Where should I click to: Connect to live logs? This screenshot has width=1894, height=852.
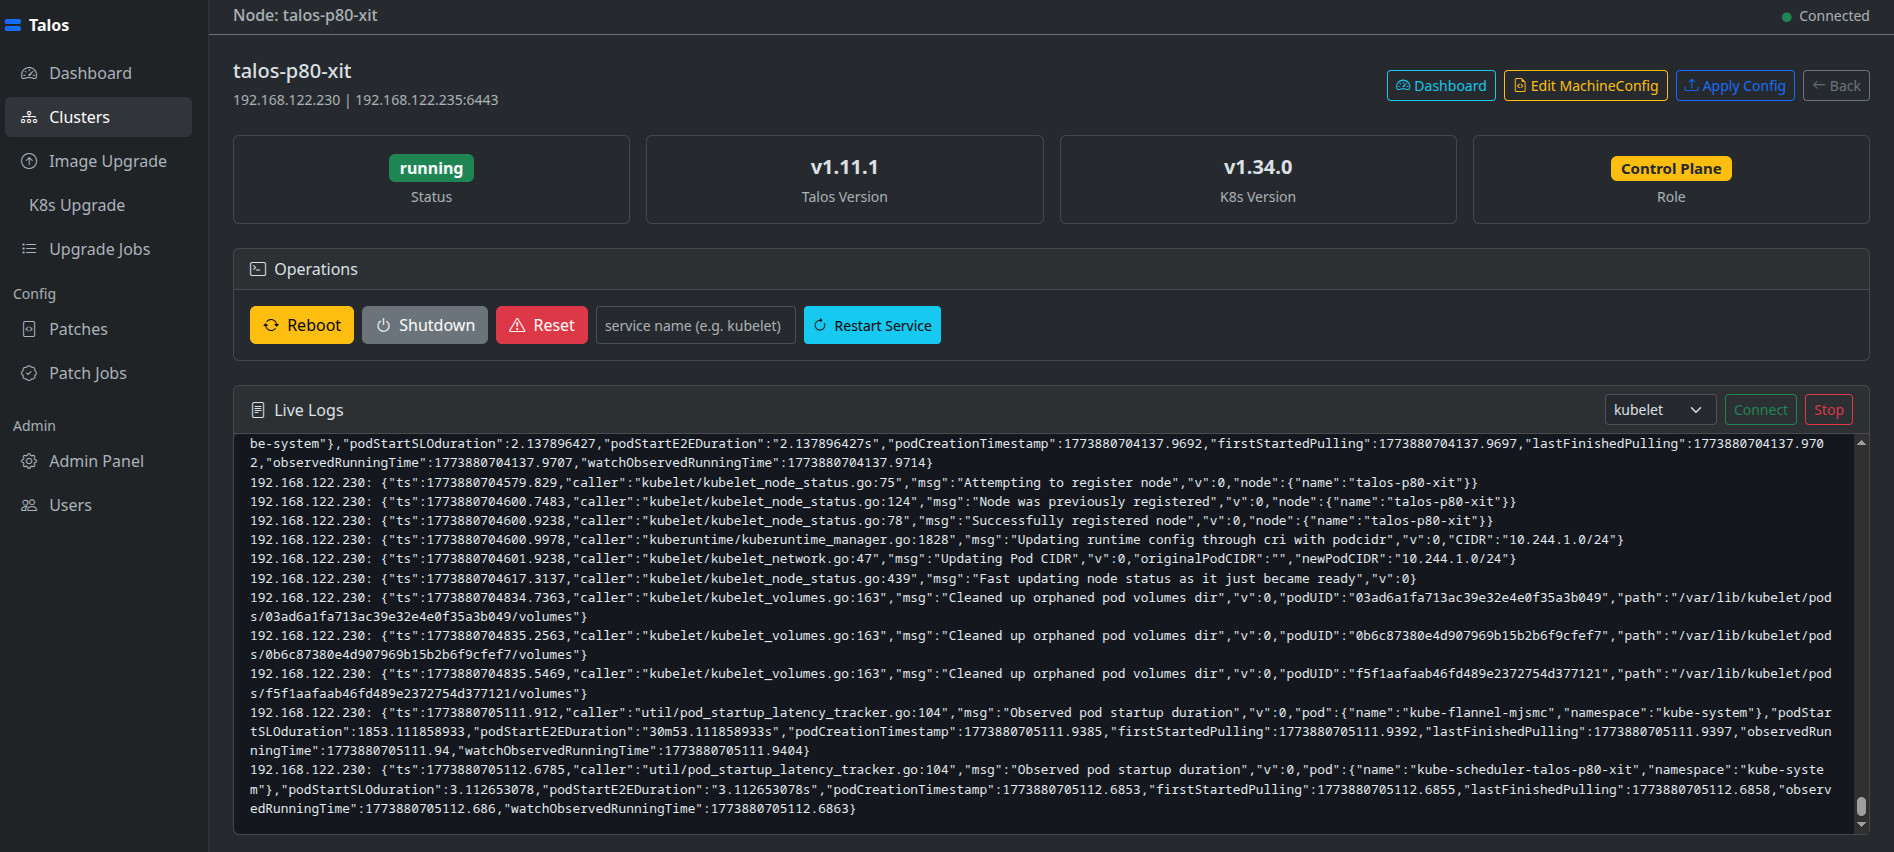coord(1760,410)
